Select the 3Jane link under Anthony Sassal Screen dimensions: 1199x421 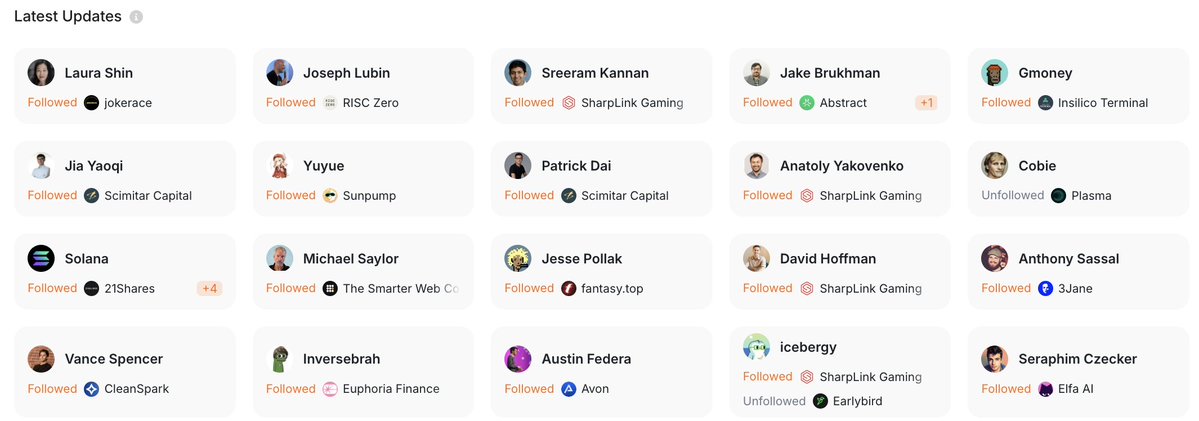coord(1075,288)
